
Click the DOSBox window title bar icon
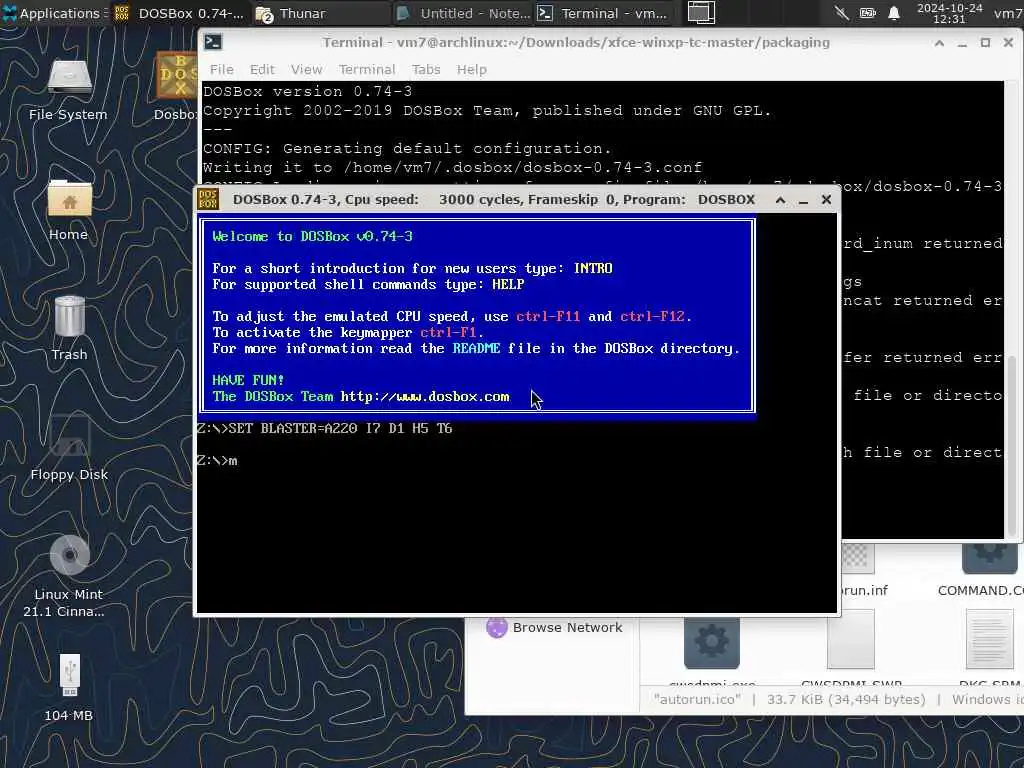point(208,199)
